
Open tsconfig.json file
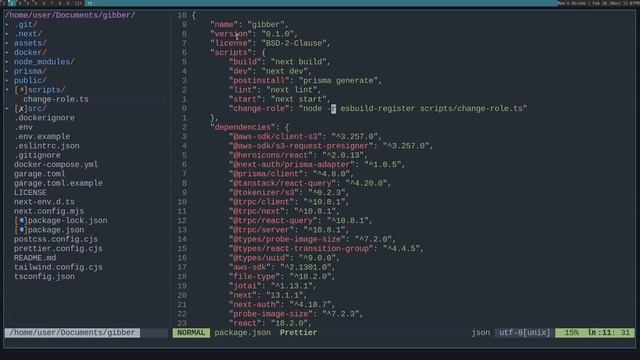44,277
